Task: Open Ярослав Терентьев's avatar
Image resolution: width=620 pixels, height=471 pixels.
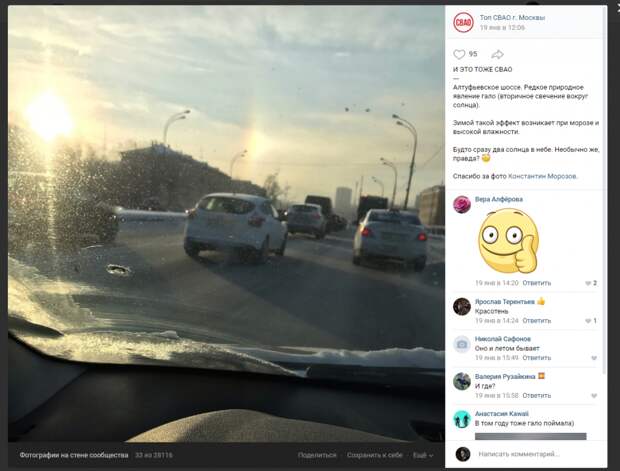Action: tap(462, 306)
